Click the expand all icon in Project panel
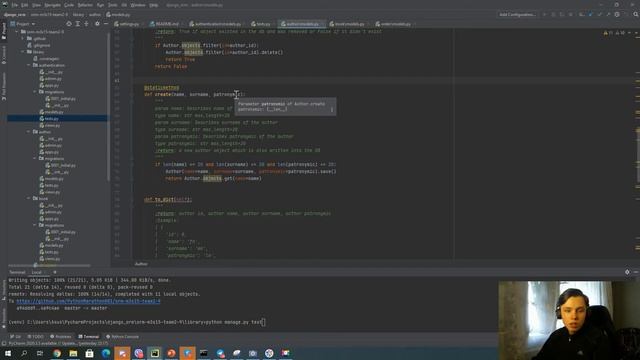640x360 pixels. coord(78,24)
